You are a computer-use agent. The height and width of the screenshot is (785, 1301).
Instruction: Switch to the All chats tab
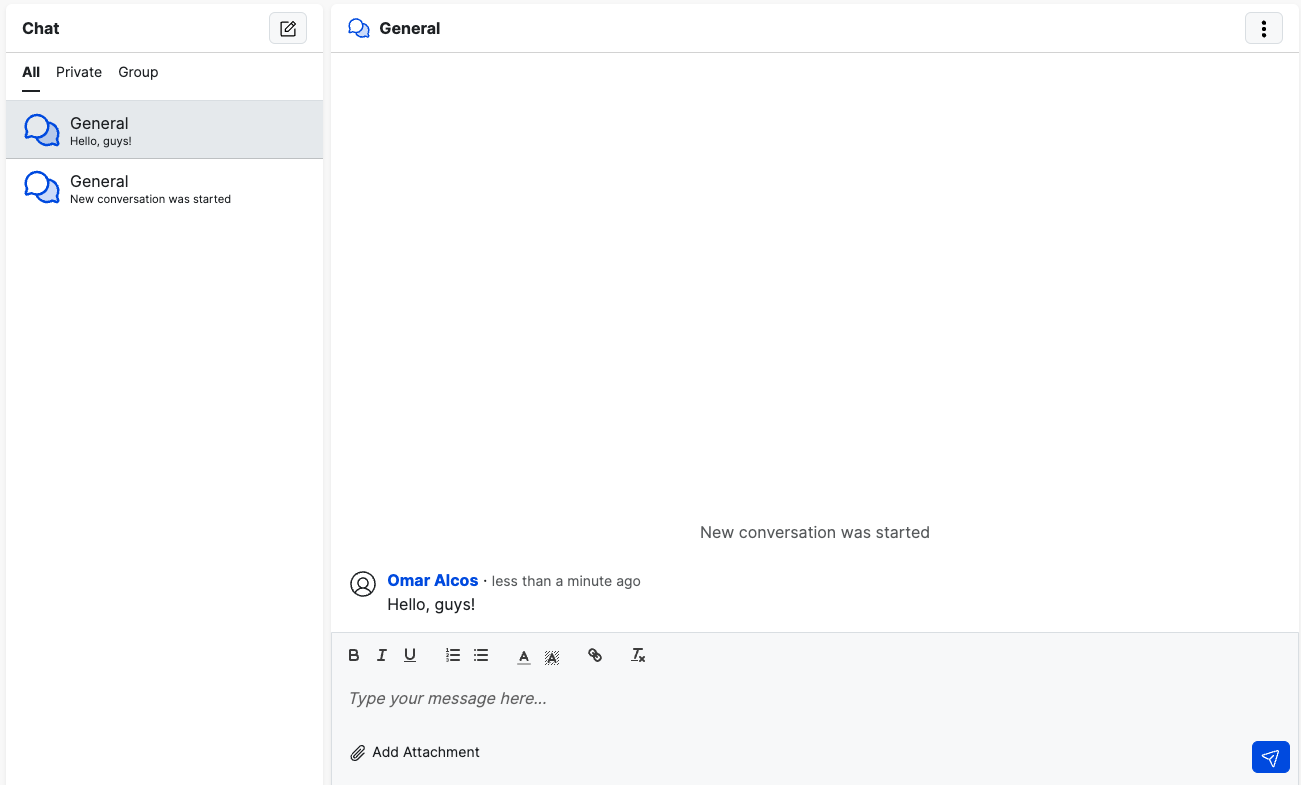tap(31, 72)
